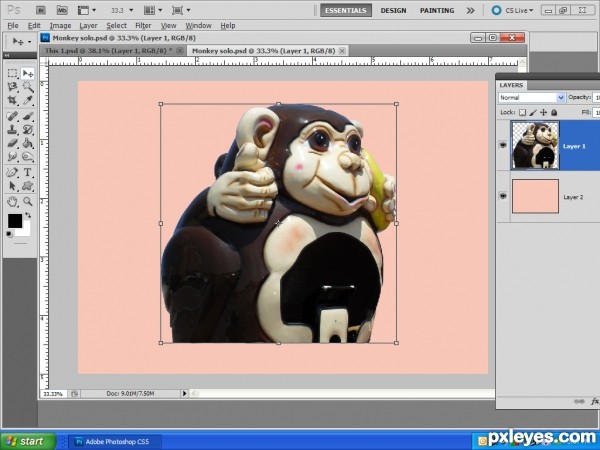600x450 pixels.
Task: Swap foreground and background colors
Action: point(28,215)
